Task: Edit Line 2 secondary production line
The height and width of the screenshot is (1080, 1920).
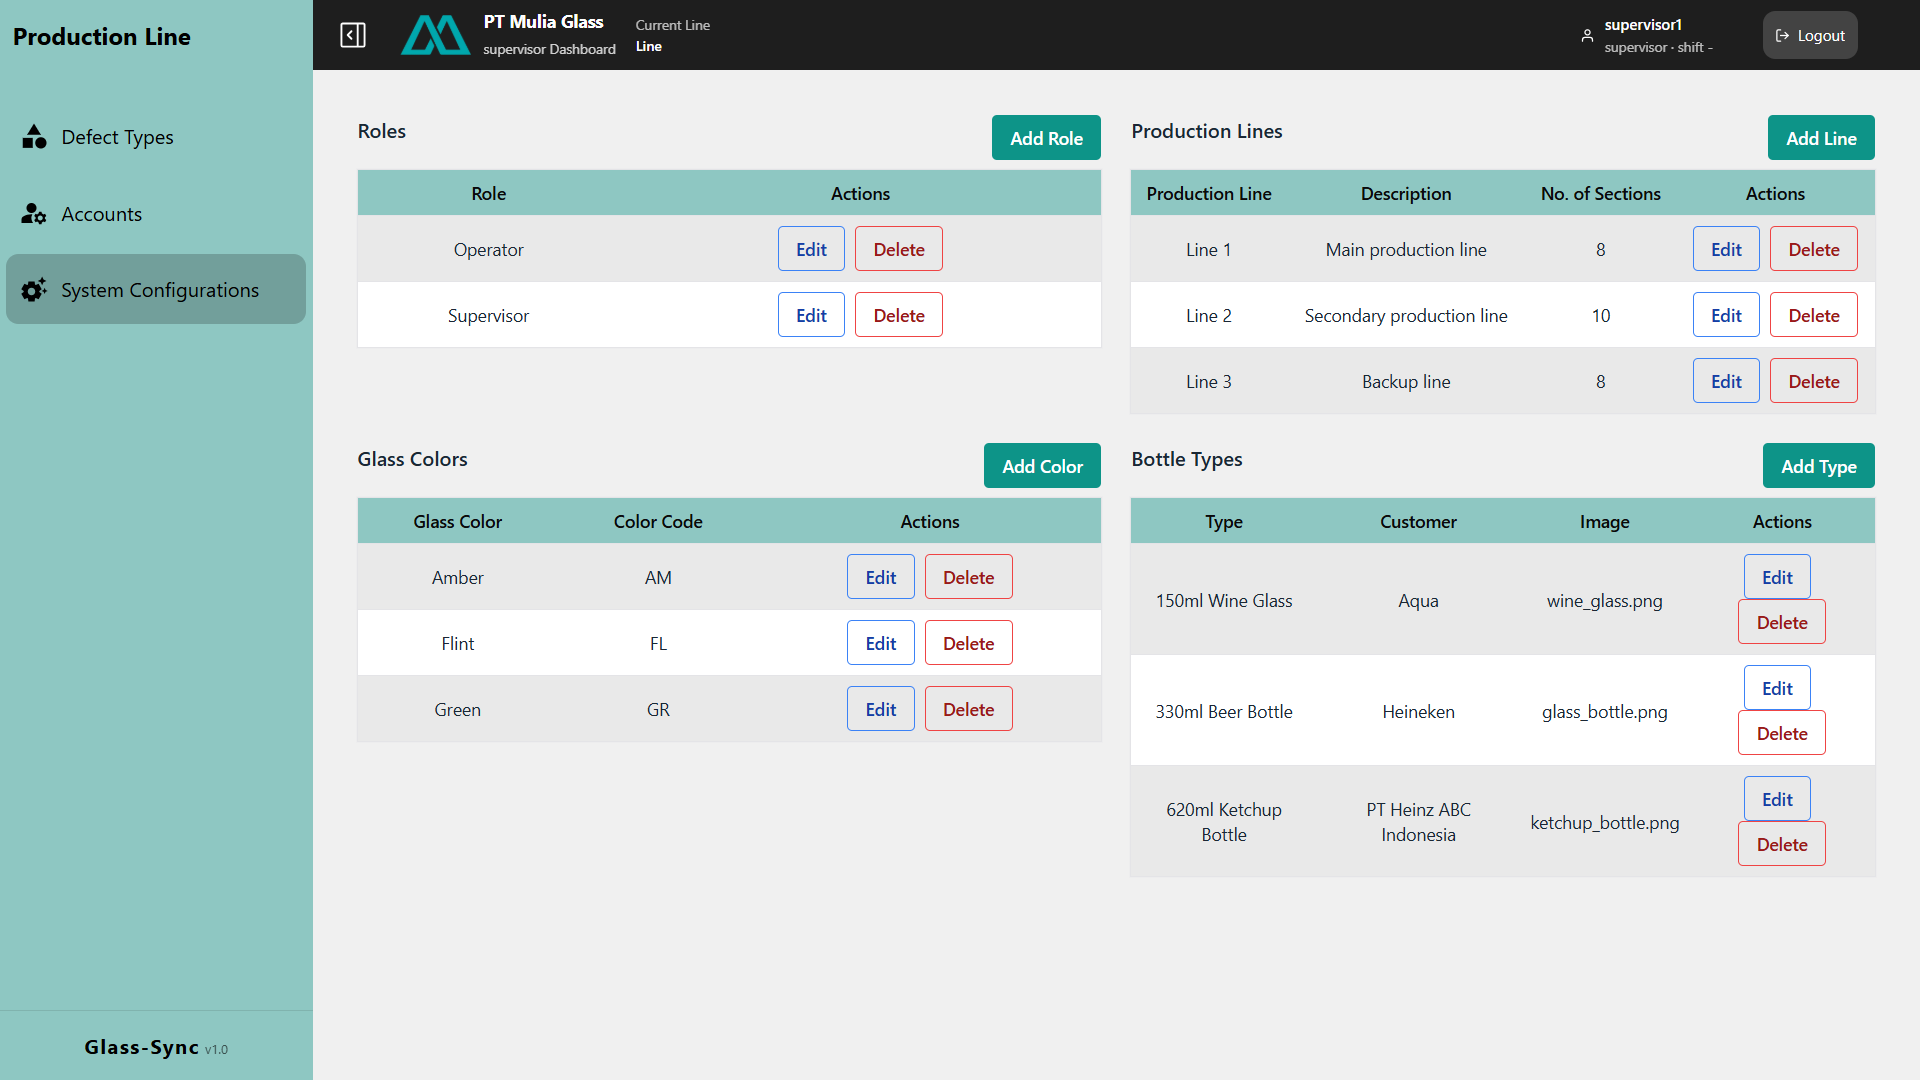Action: pos(1726,315)
